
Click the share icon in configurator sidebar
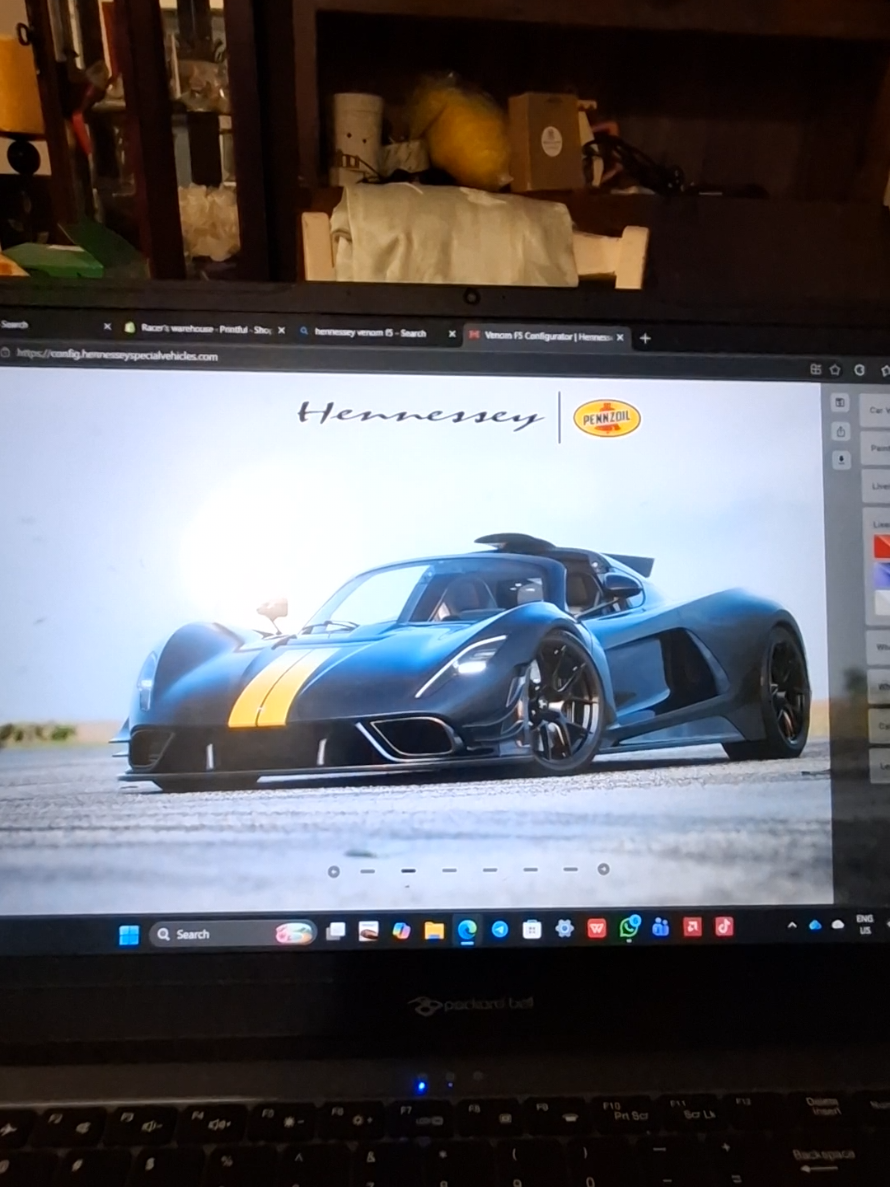click(841, 431)
